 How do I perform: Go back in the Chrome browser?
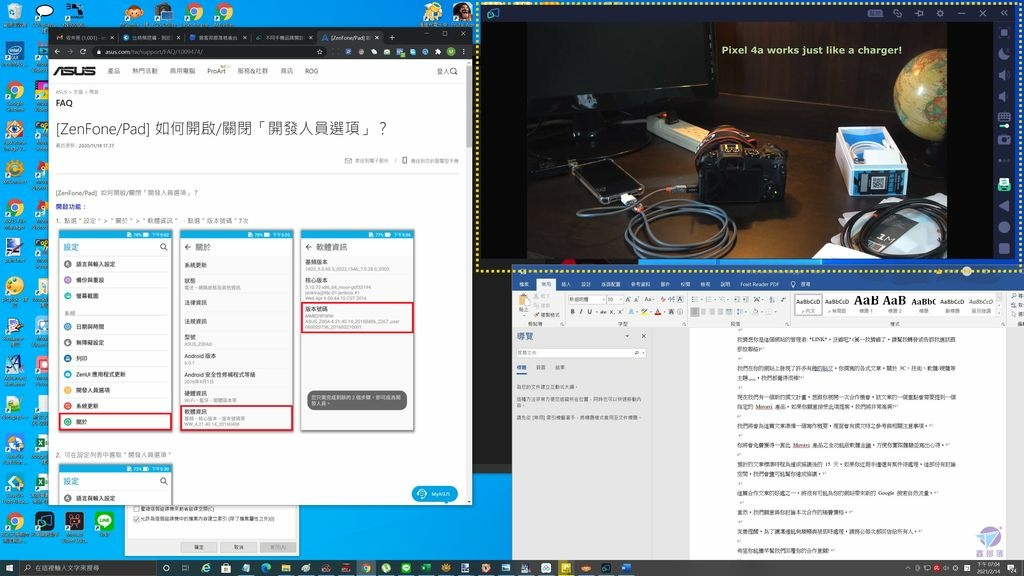click(x=57, y=52)
